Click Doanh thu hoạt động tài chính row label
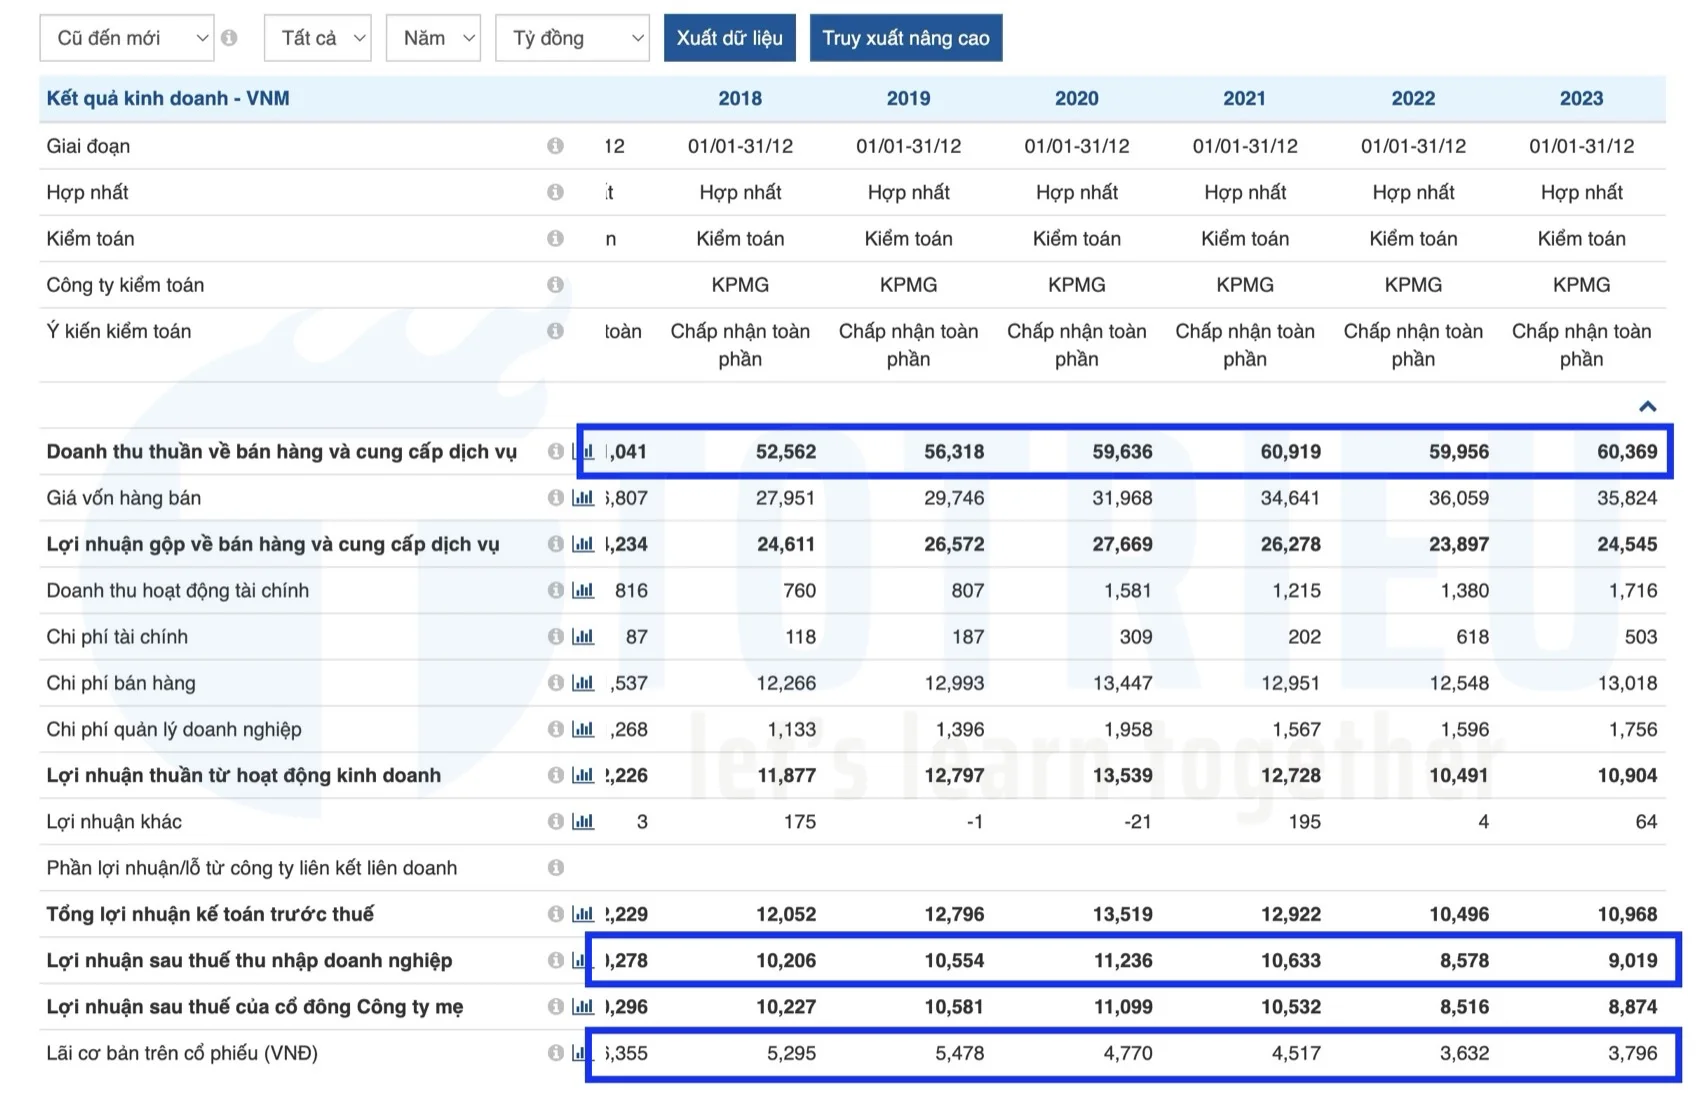The image size is (1700, 1099). 178,591
